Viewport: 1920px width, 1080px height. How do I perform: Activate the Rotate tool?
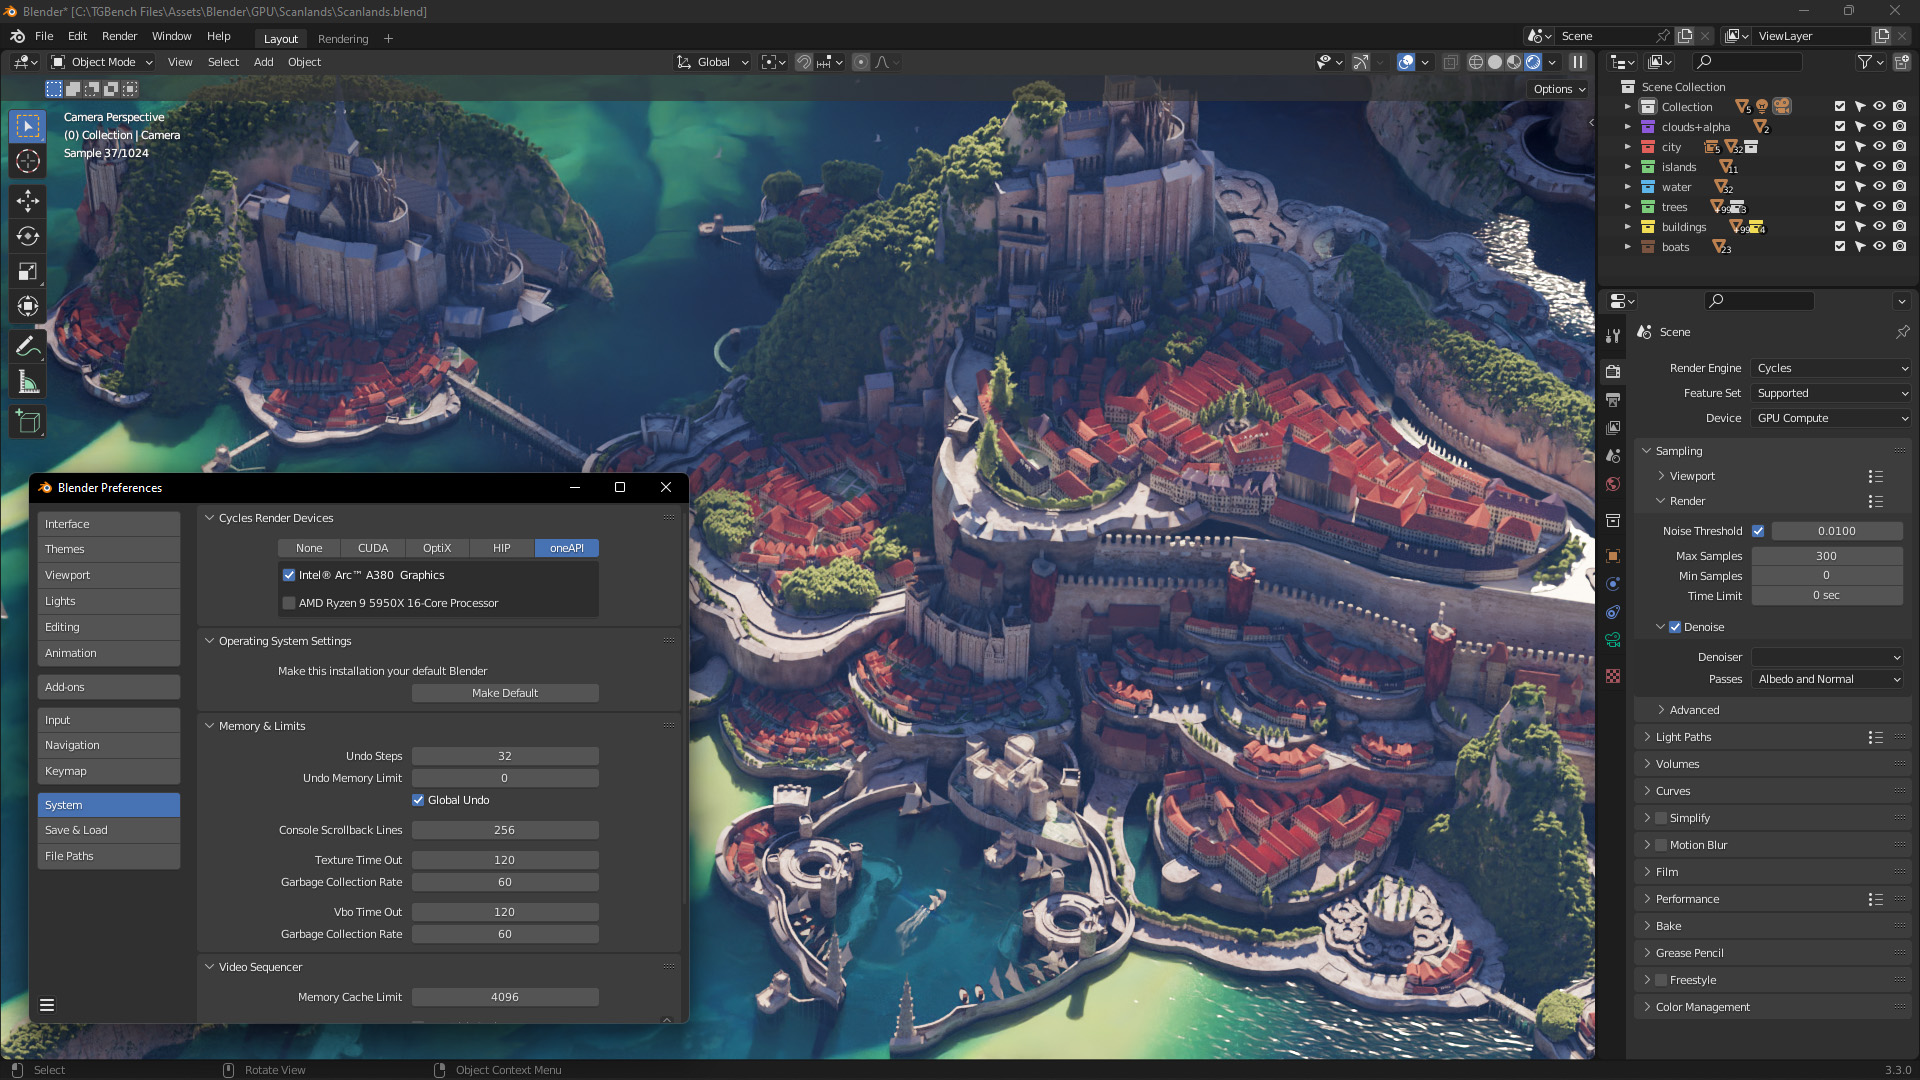coord(27,236)
